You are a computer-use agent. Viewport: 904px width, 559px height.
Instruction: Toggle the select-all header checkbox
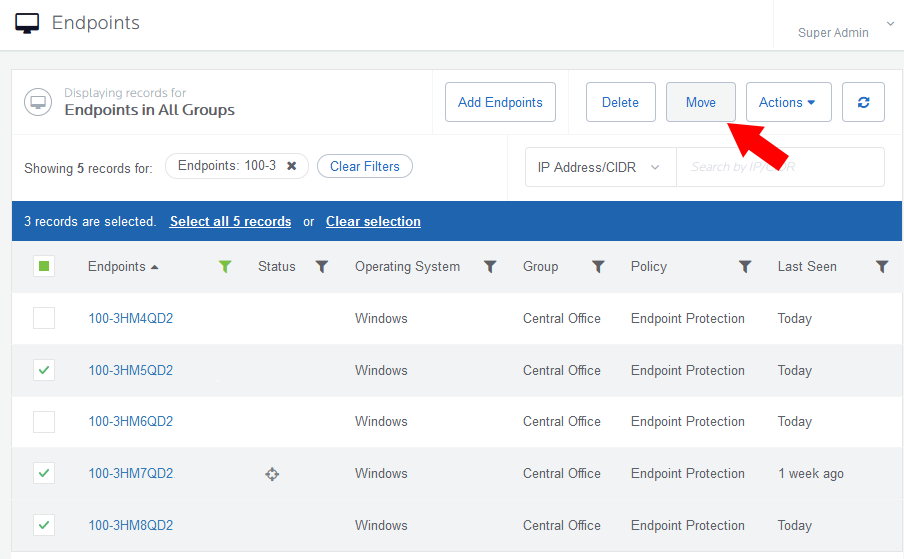click(44, 266)
